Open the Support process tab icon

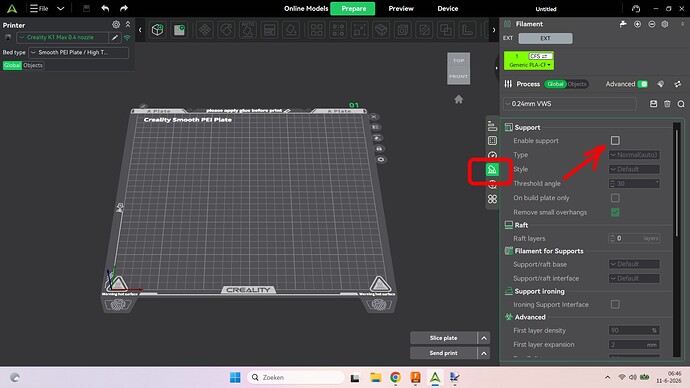pos(492,170)
